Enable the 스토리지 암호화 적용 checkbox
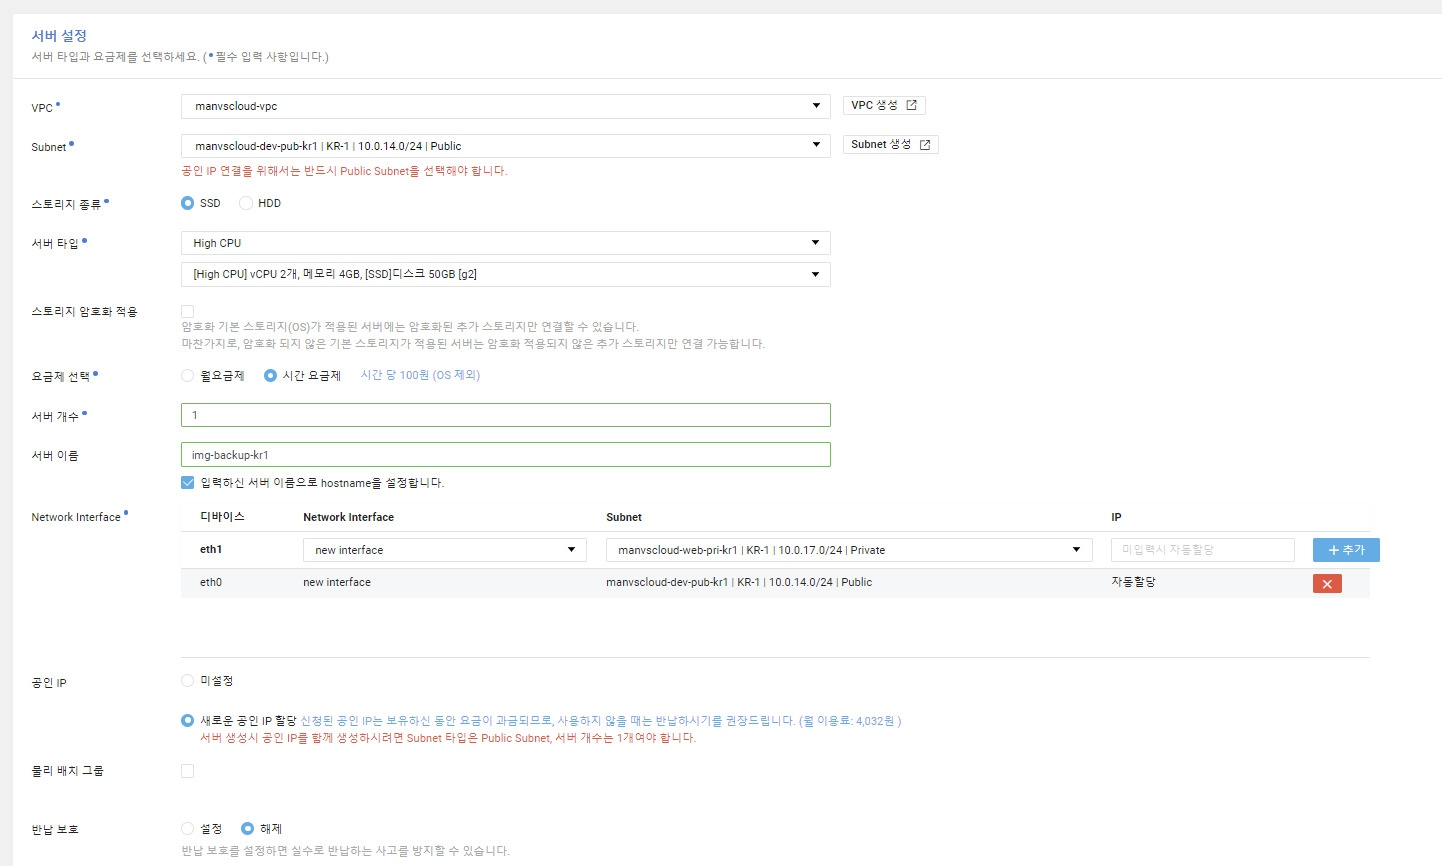Image resolution: width=1442 pixels, height=866 pixels. [x=187, y=311]
